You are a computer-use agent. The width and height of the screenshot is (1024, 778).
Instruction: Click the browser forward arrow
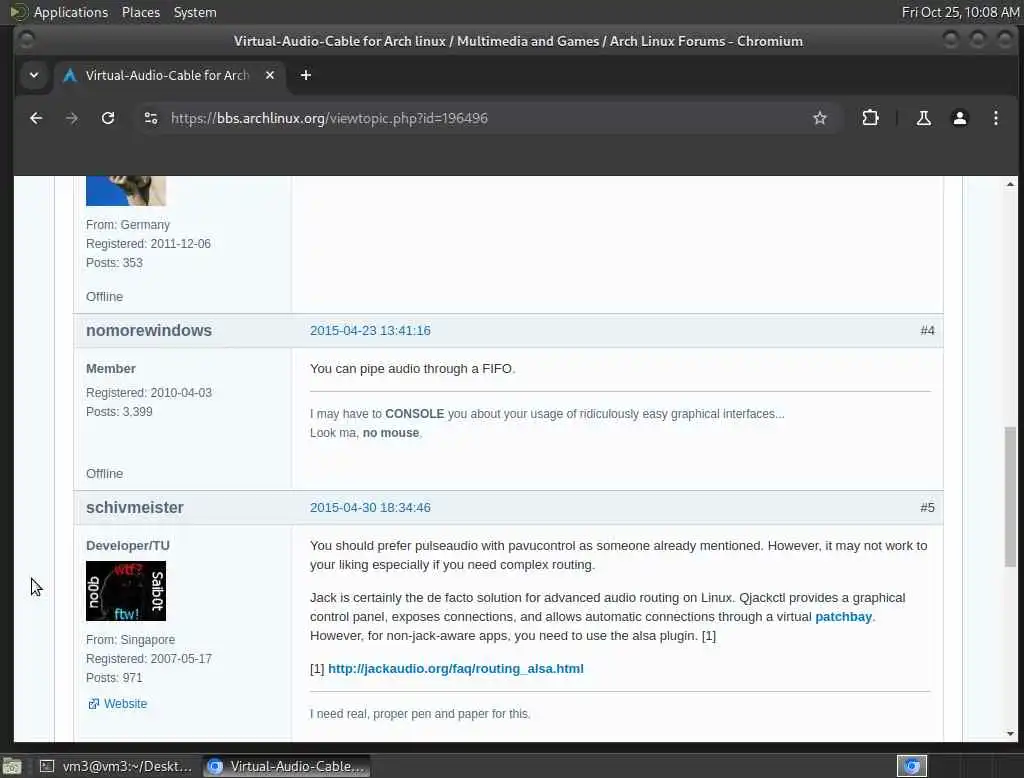coord(72,118)
